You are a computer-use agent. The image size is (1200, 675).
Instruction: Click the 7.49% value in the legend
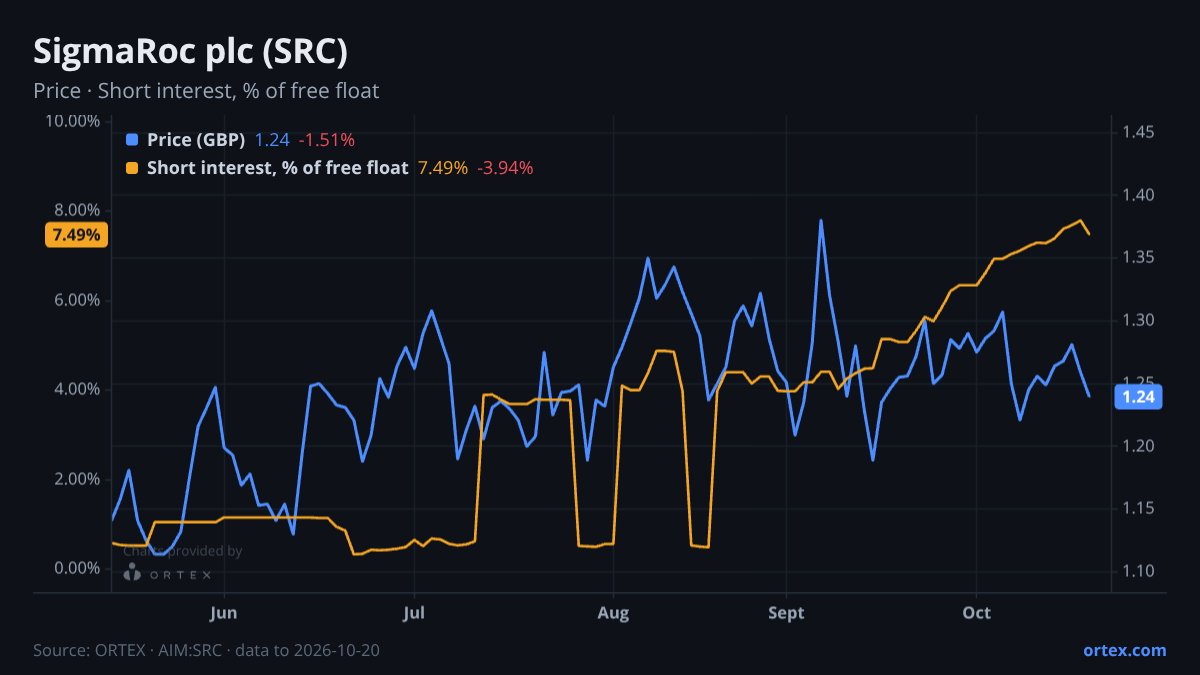coord(442,168)
